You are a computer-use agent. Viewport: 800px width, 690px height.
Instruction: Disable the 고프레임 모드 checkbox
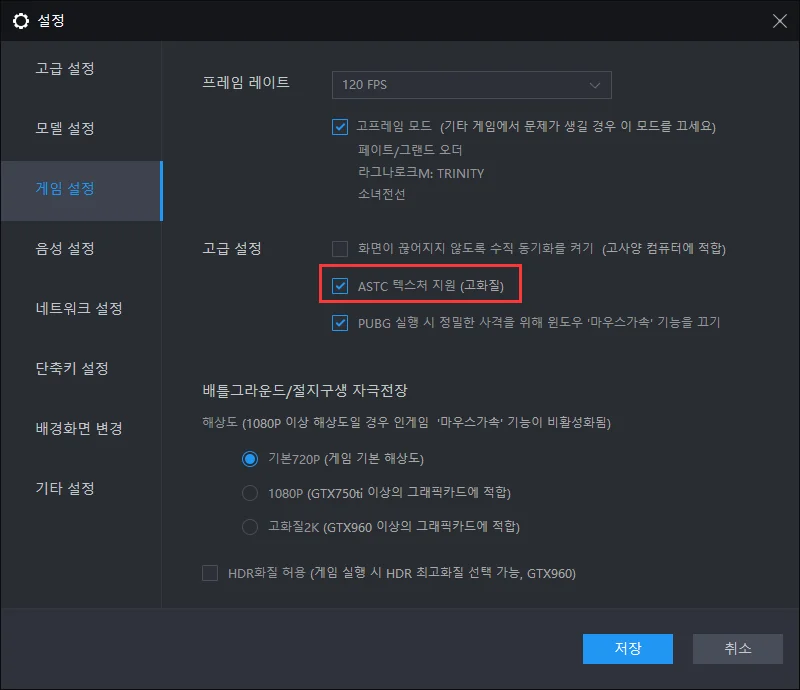[x=340, y=127]
